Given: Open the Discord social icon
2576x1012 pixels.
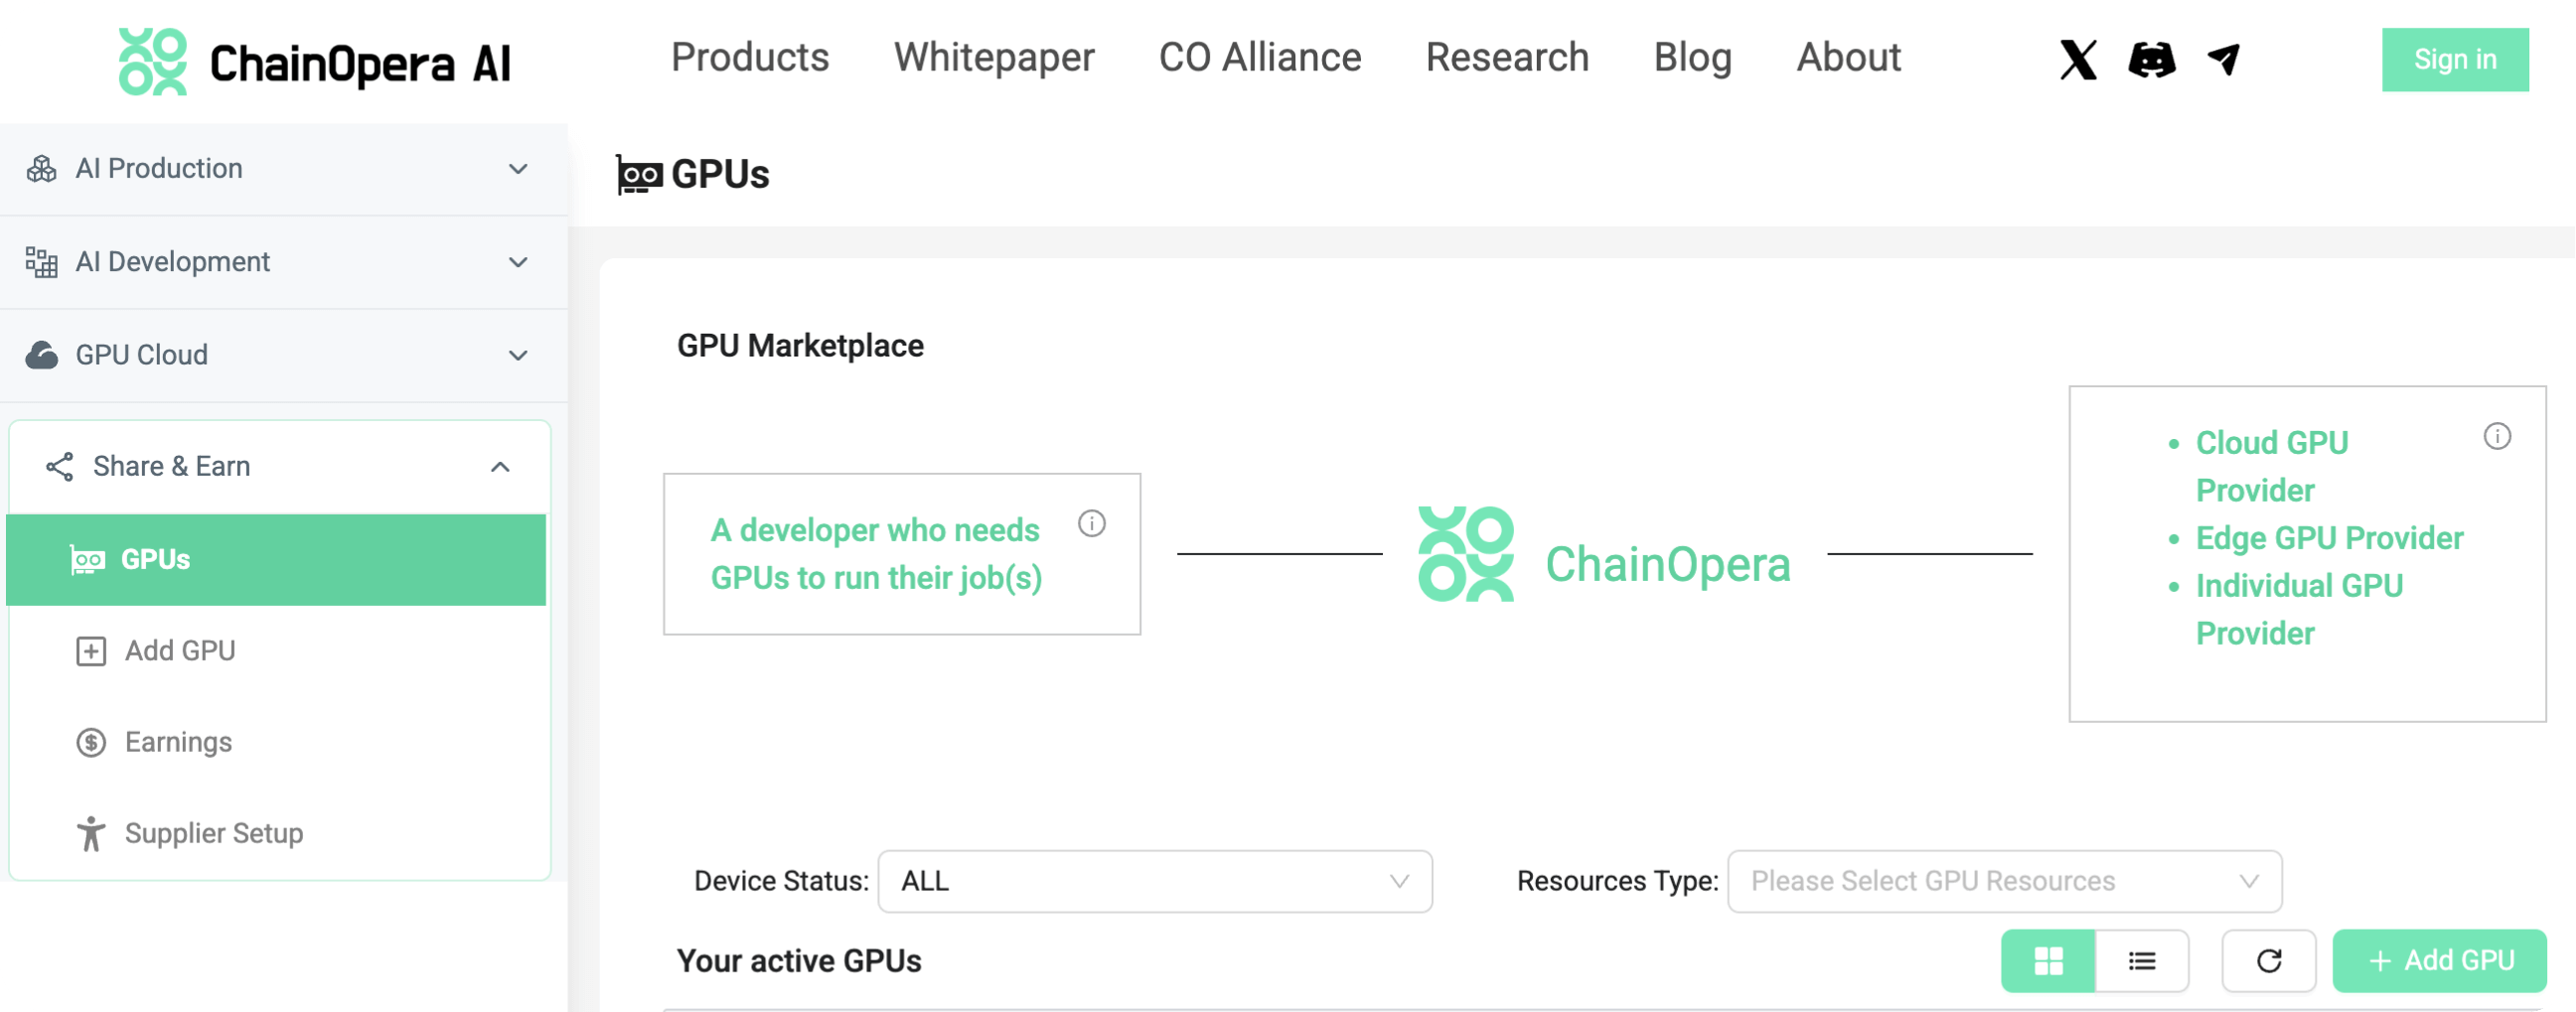Looking at the screenshot, I should point(2152,60).
